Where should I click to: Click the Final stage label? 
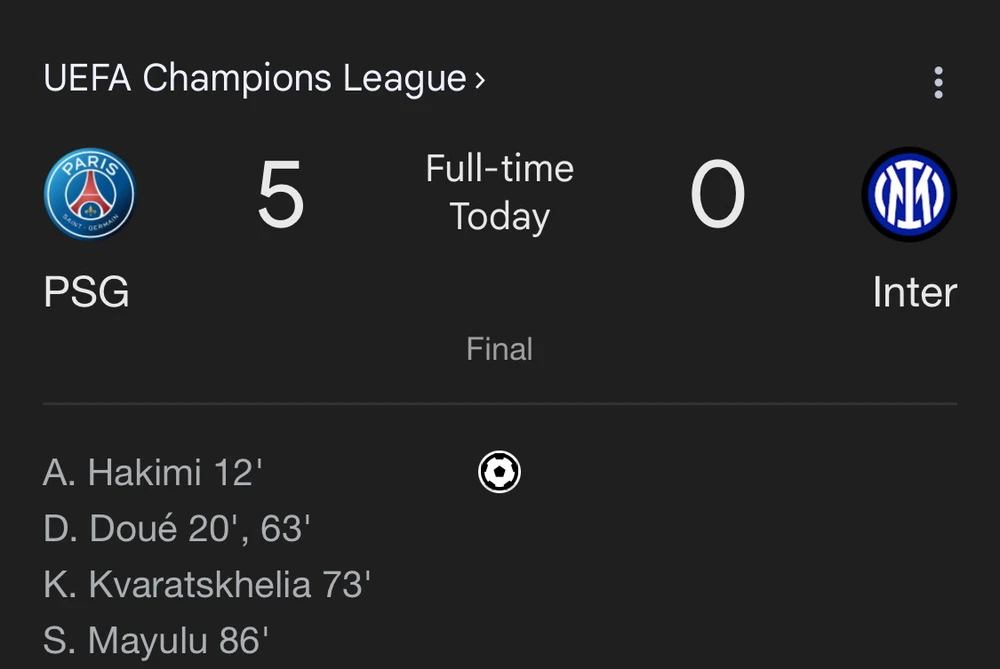point(499,349)
